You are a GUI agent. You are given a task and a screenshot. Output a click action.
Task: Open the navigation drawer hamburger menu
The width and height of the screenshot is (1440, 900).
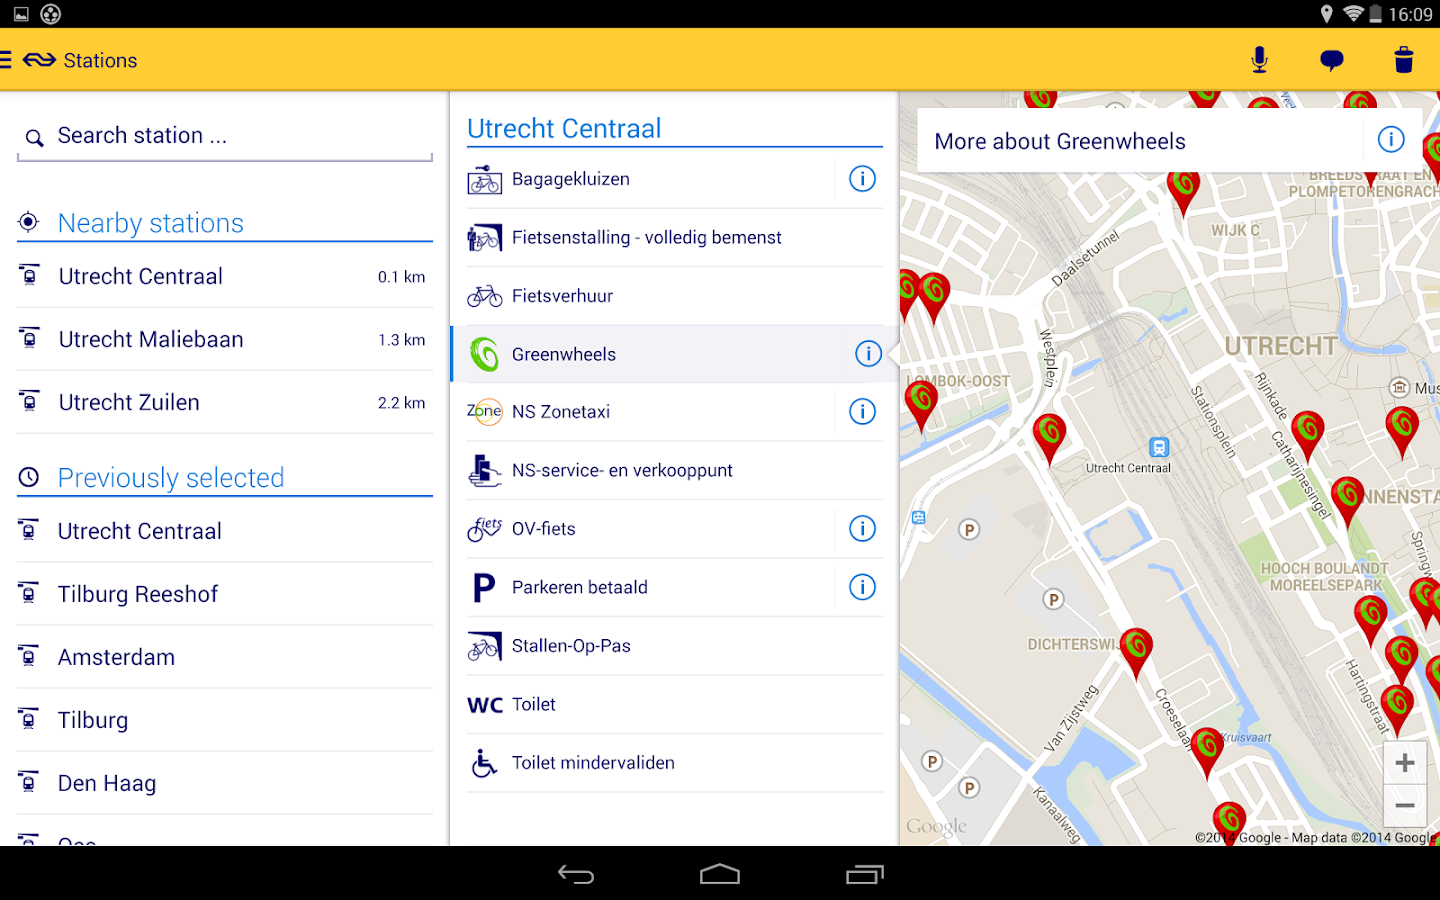(x=8, y=59)
